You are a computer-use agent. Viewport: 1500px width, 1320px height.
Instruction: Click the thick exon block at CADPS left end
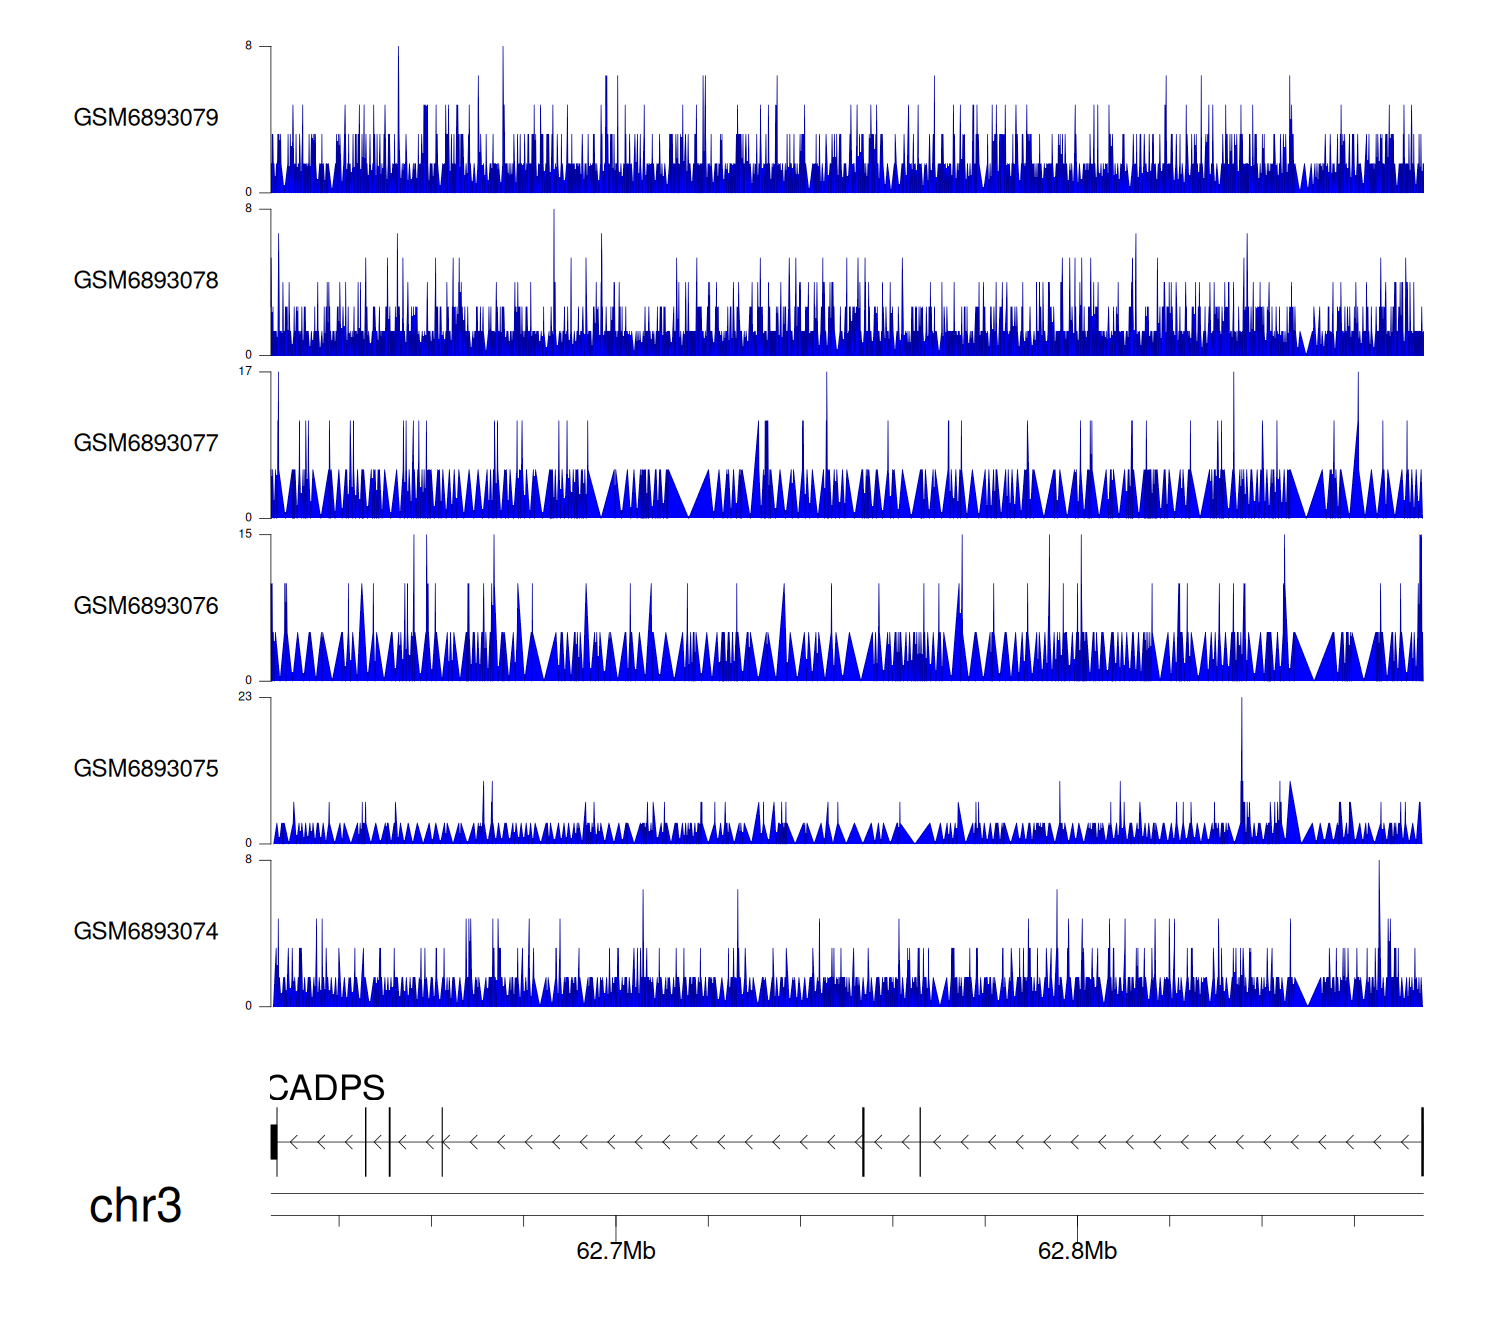coord(274,1142)
